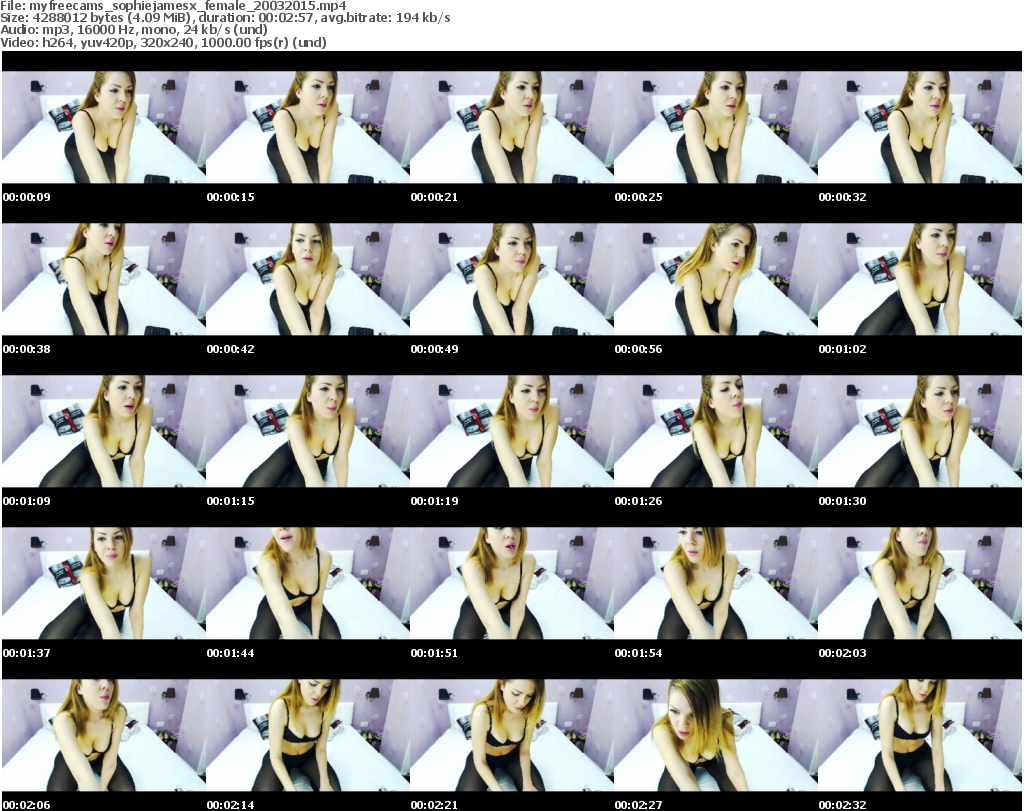Open the thumbnail at timestamp 00:00:32
This screenshot has width=1024, height=811.
(x=920, y=127)
